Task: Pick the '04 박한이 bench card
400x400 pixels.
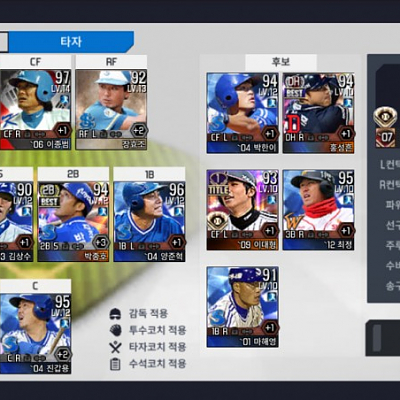Action: (242, 113)
